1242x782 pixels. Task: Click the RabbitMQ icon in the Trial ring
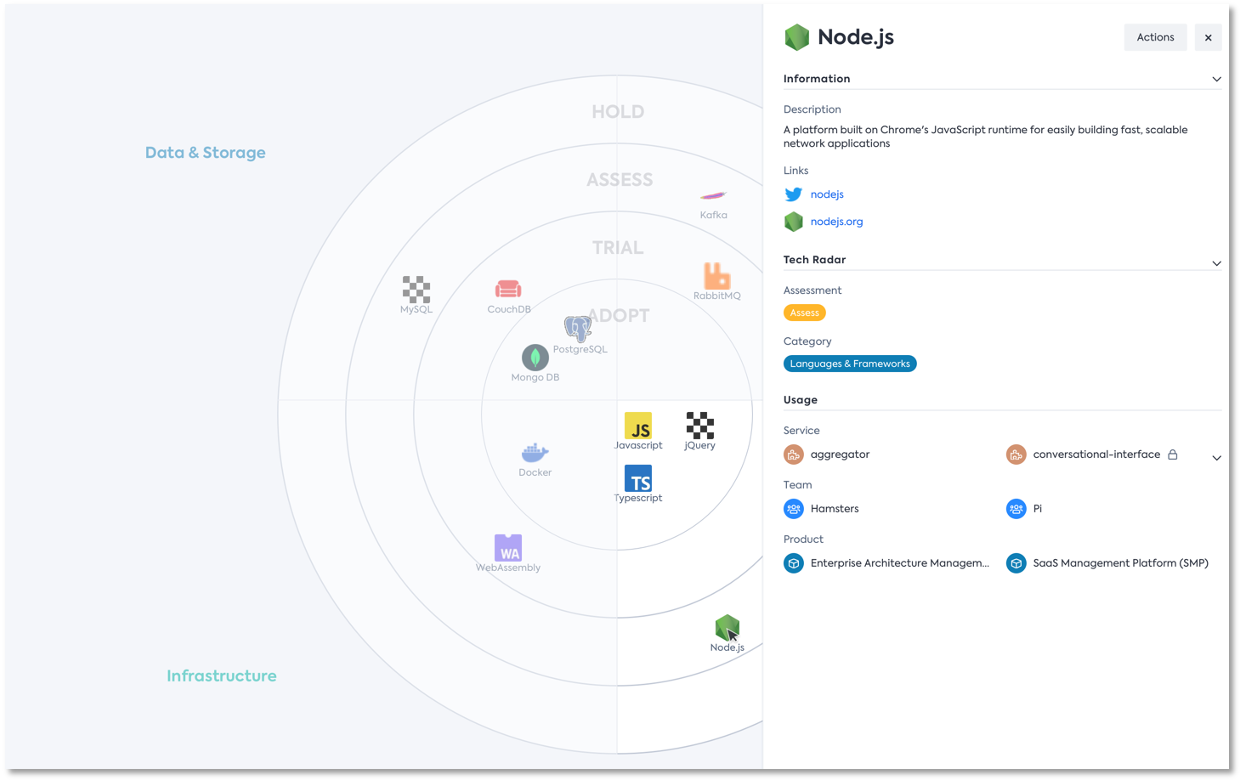pyautogui.click(x=717, y=276)
